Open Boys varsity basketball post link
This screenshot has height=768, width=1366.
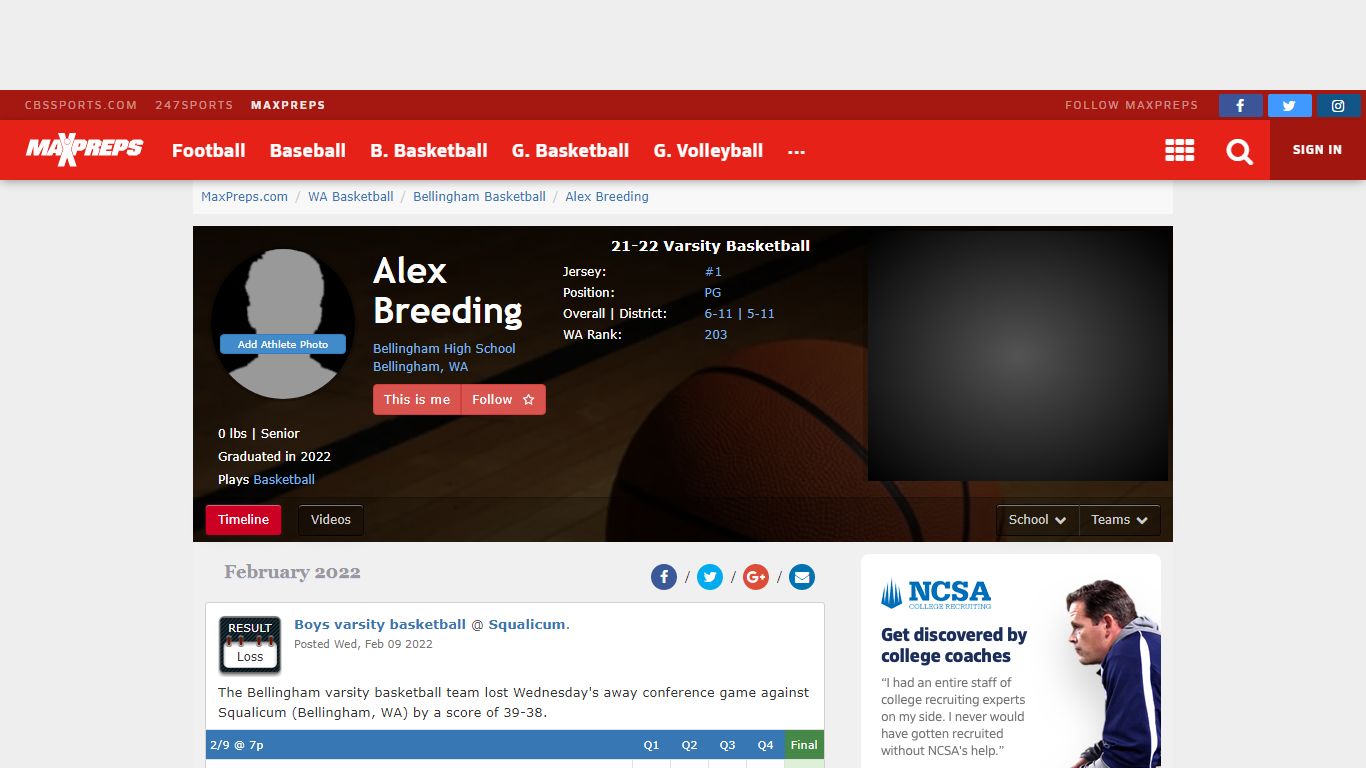[380, 625]
